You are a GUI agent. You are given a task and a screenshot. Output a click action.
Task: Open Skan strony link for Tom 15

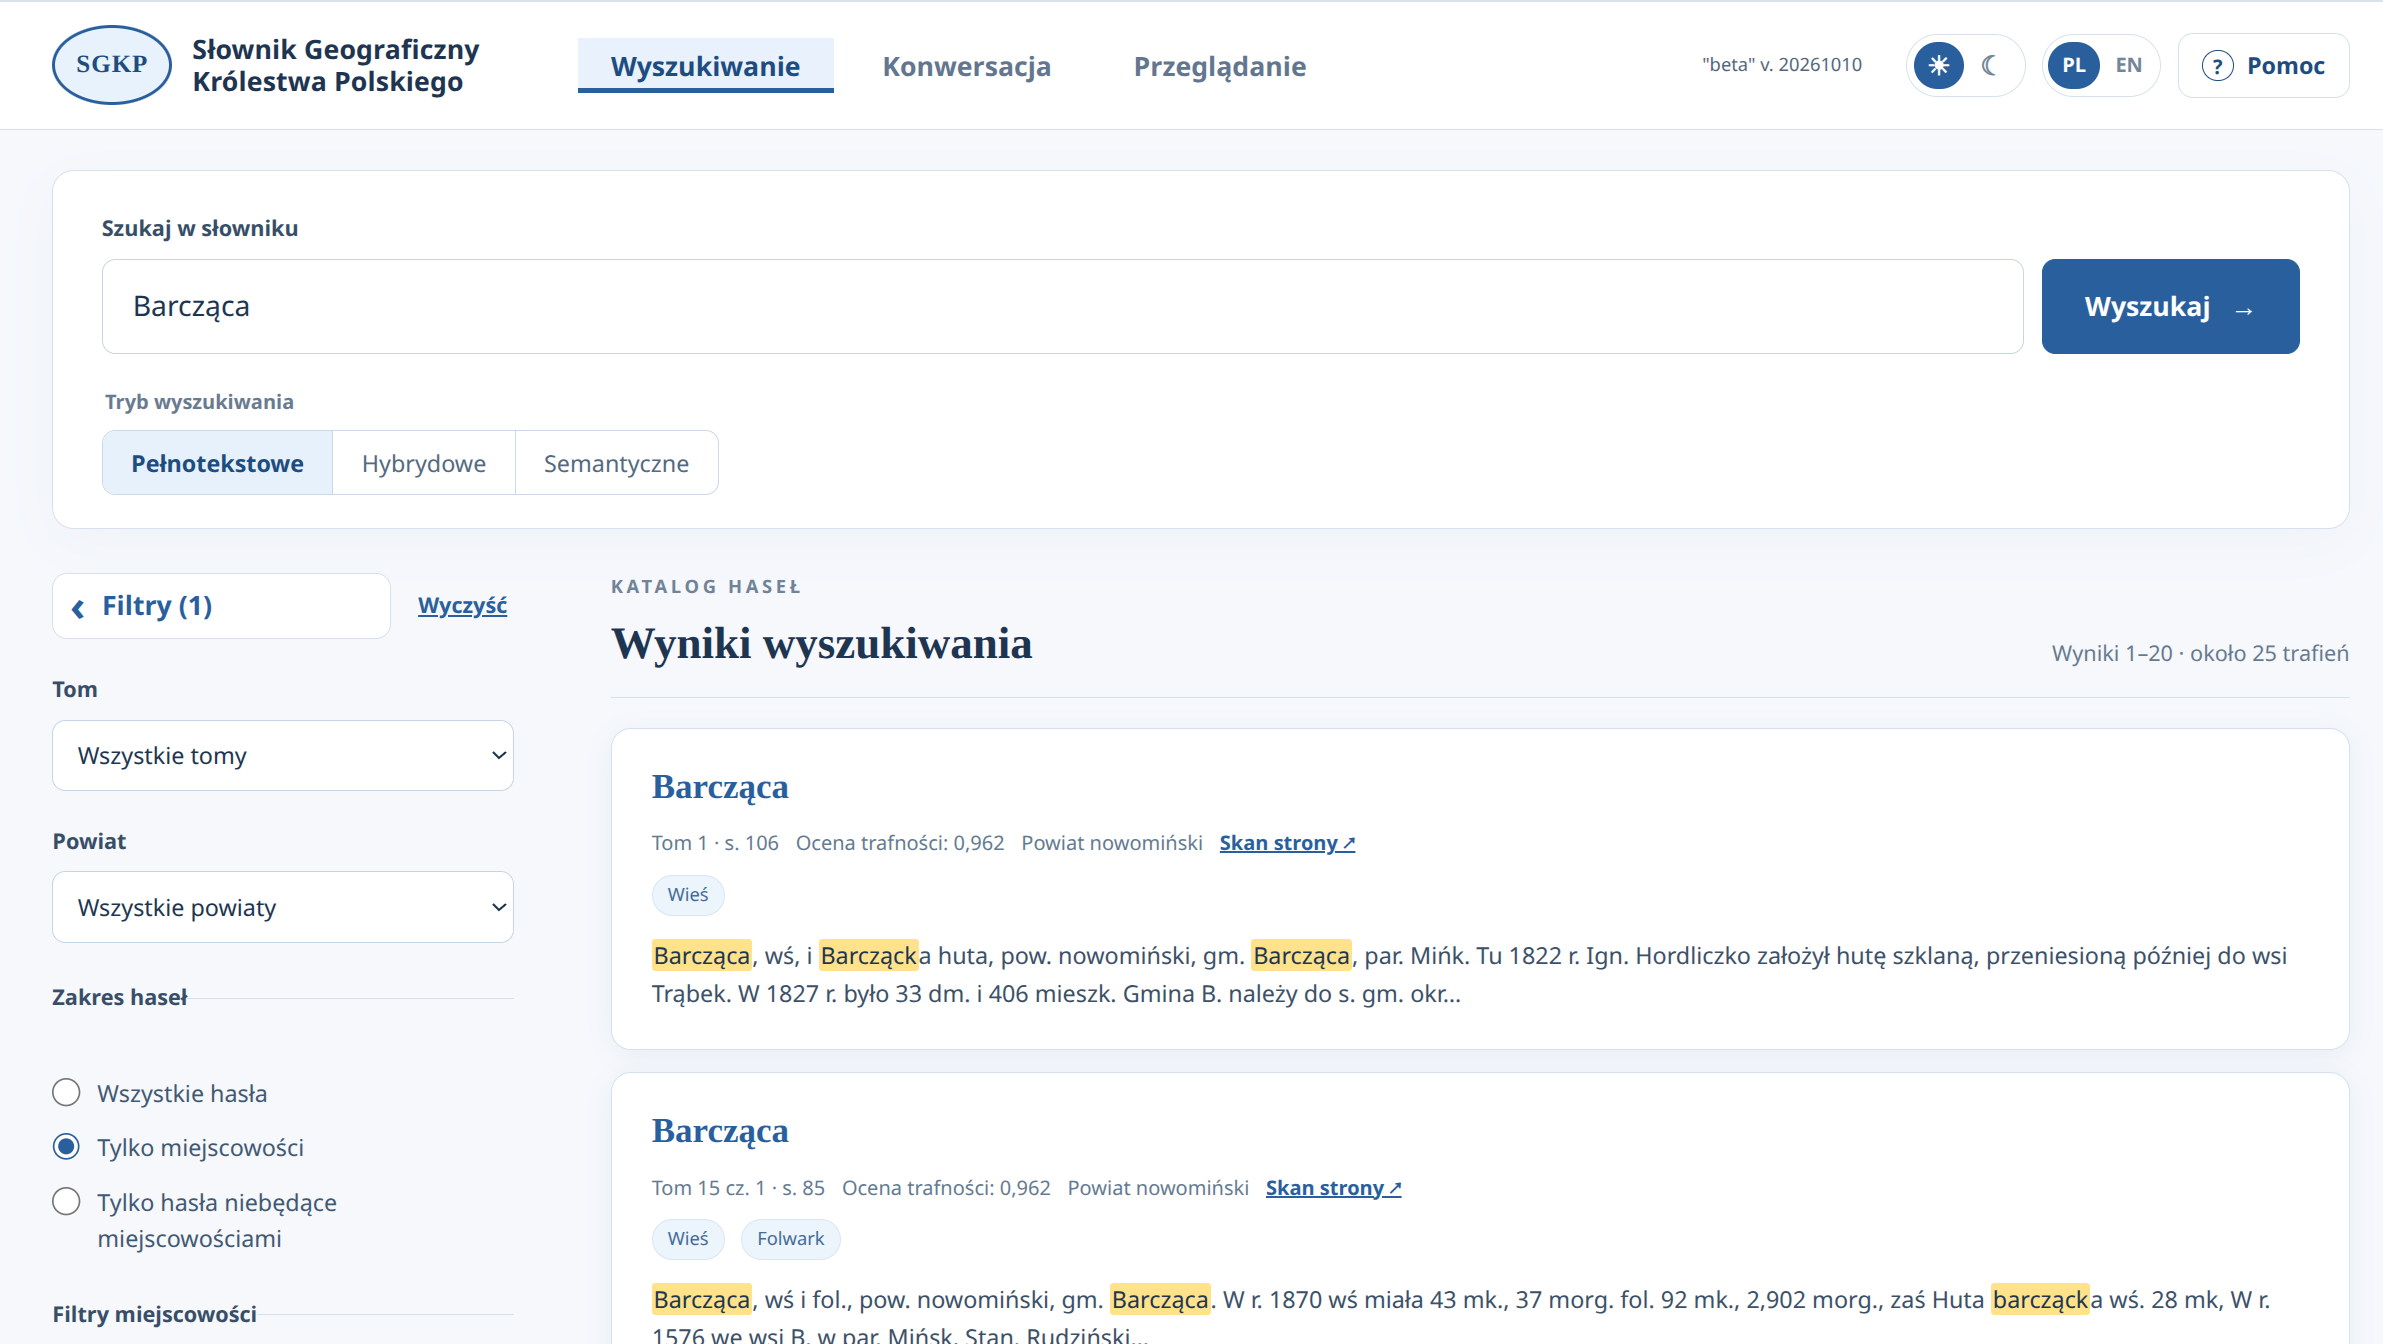point(1333,1188)
